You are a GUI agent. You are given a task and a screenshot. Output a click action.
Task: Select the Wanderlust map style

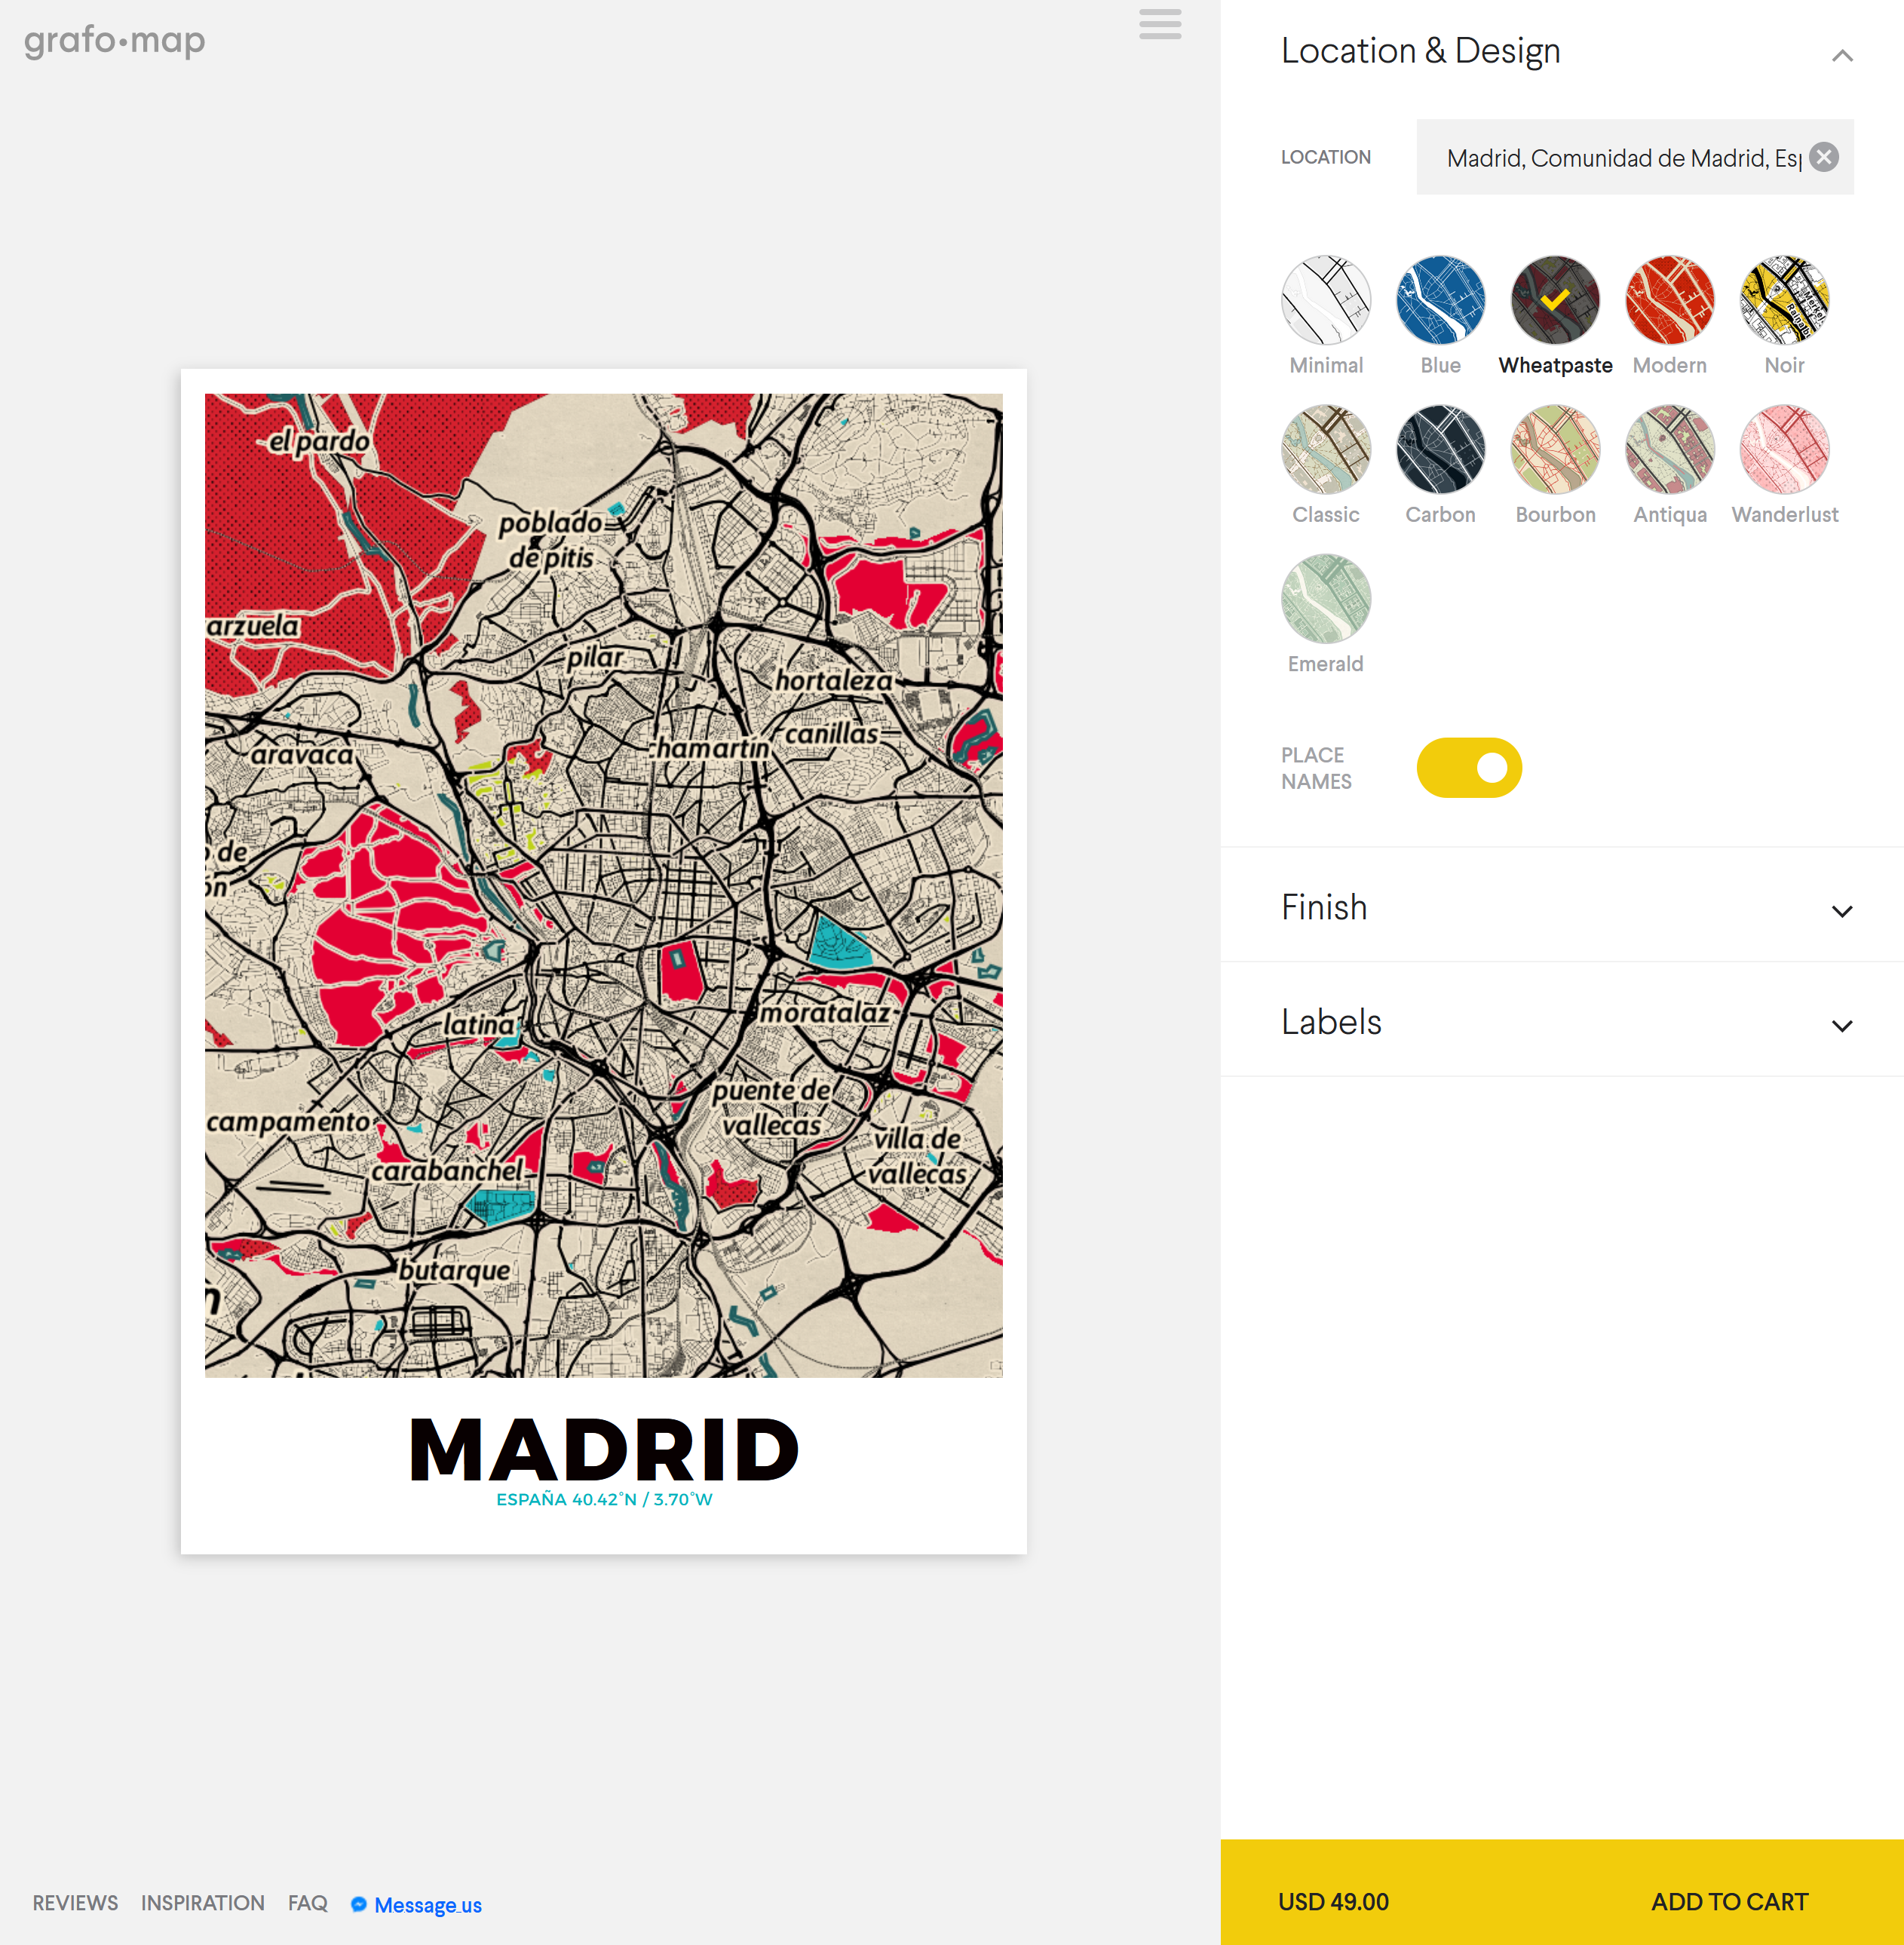coord(1783,449)
